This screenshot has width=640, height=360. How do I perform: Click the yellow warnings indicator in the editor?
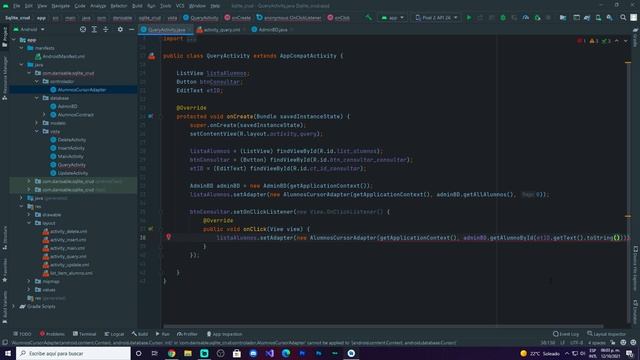tap(593, 41)
